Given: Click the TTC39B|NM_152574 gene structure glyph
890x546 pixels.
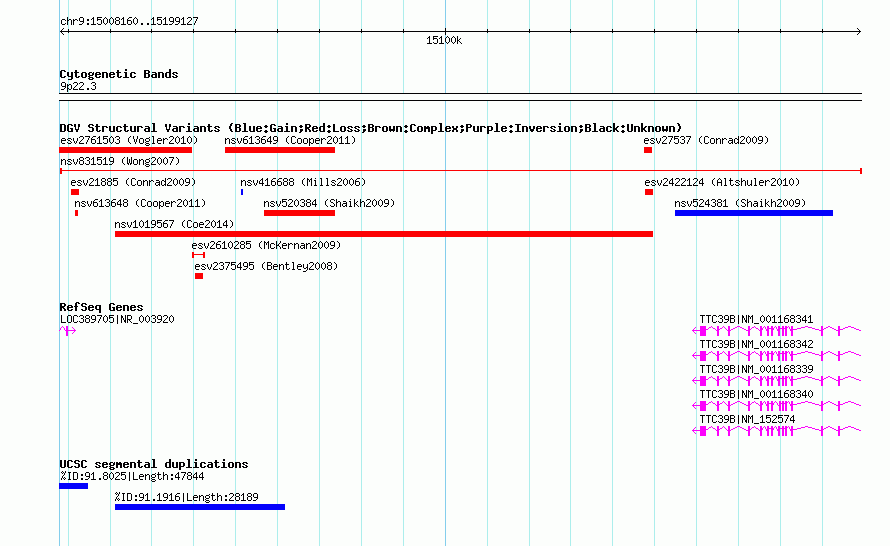Looking at the screenshot, I should coord(776,430).
